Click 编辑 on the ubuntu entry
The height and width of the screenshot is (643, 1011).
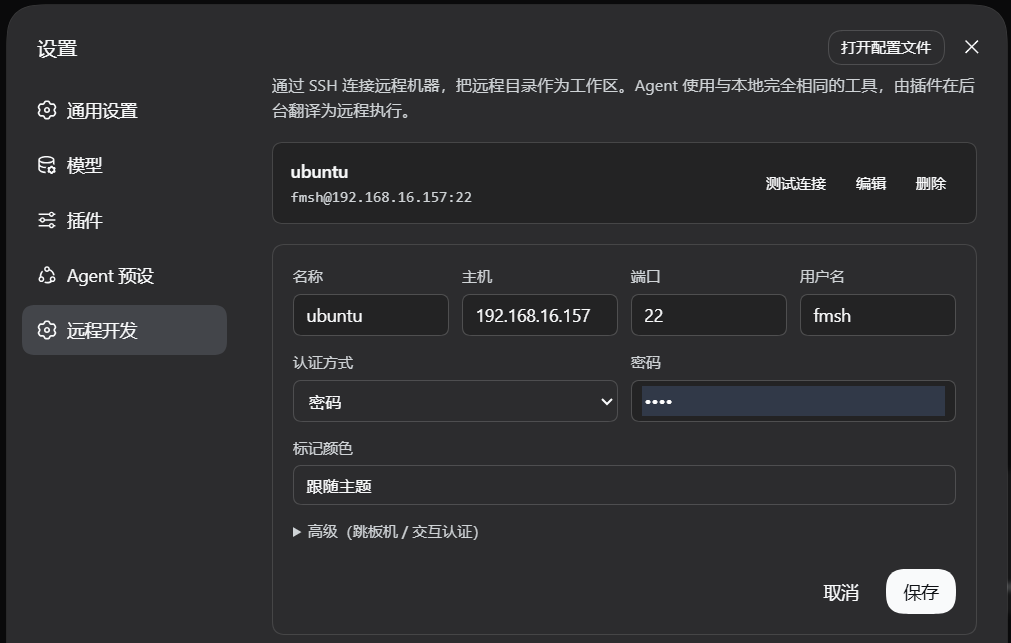click(x=870, y=184)
